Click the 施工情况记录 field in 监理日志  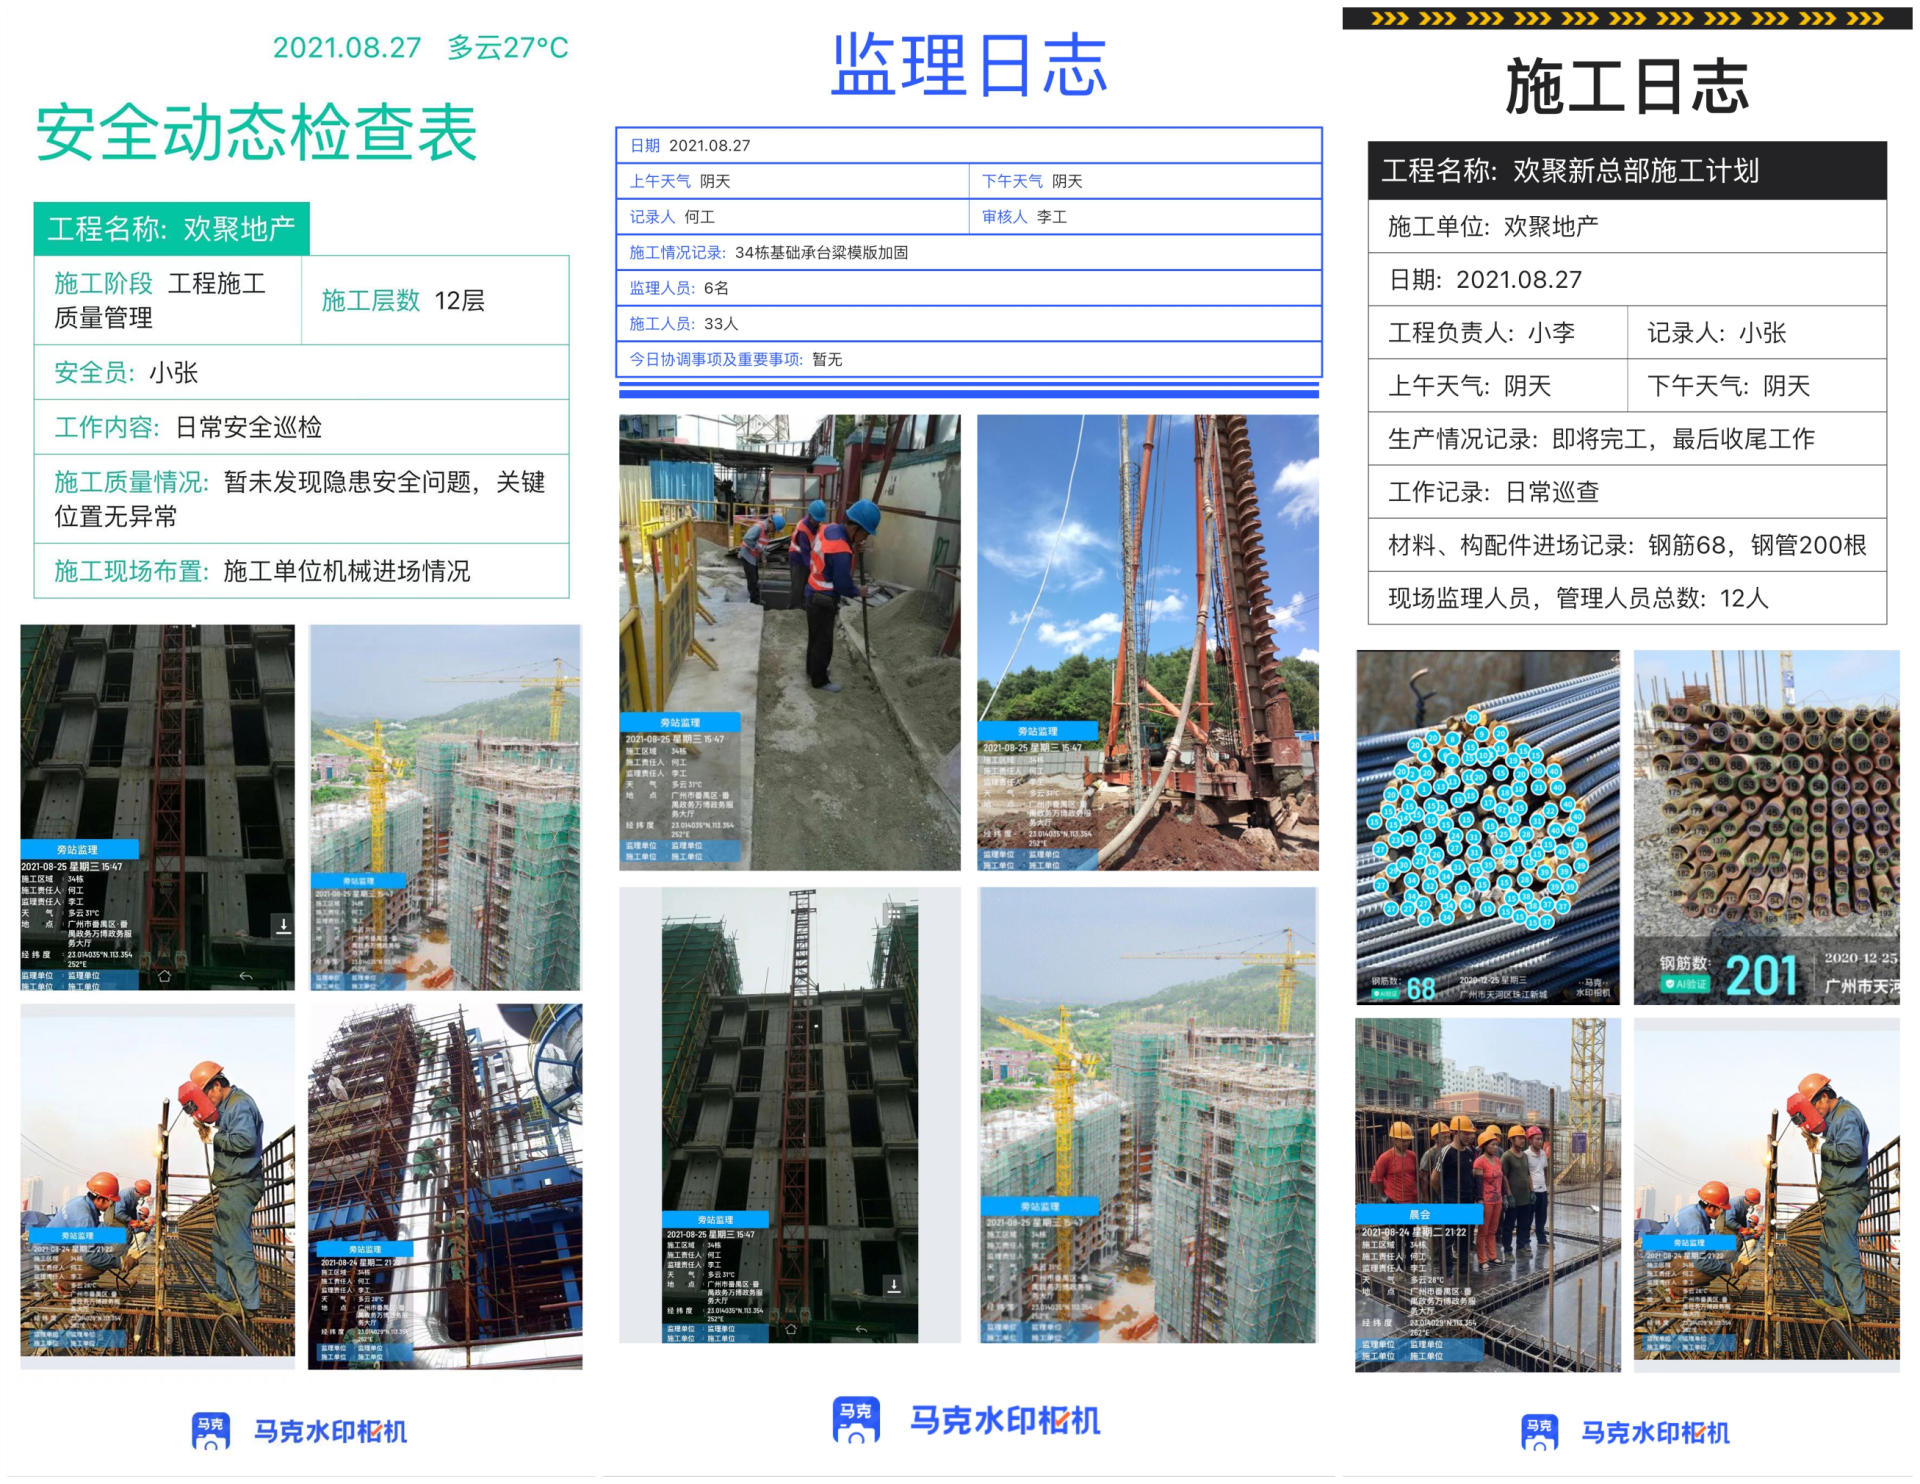point(968,252)
